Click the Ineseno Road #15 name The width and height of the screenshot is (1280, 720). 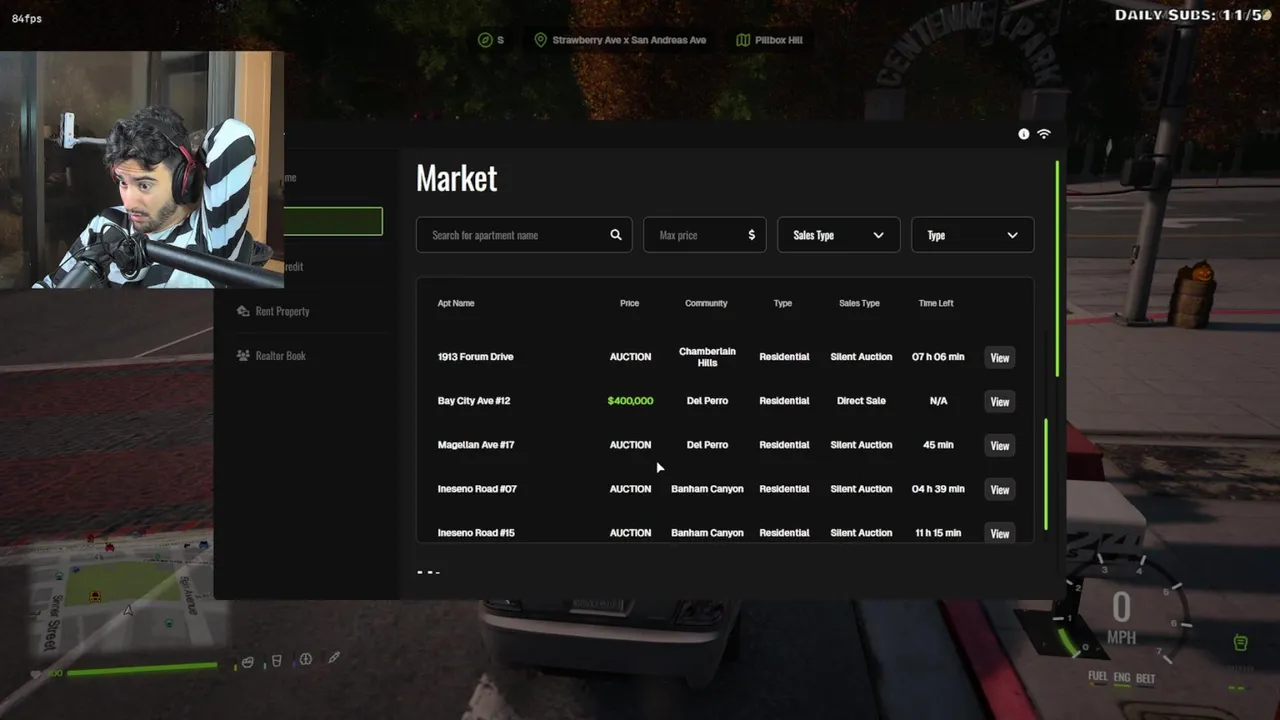(x=476, y=533)
